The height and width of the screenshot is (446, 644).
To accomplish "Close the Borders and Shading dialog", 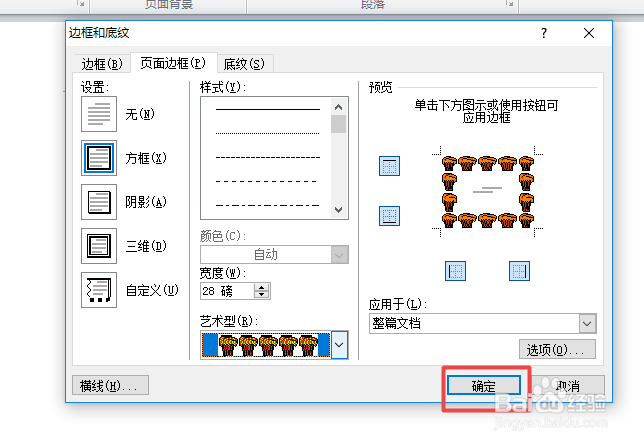I will point(589,33).
